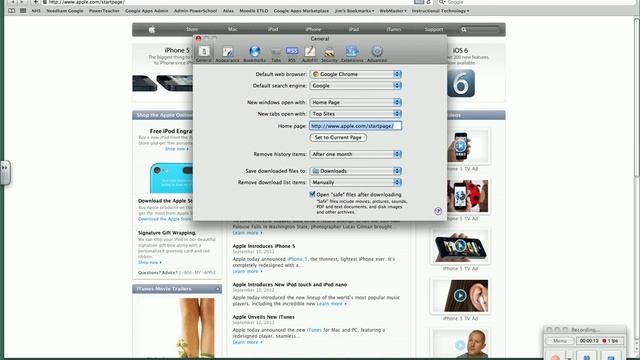Open the Advanced preferences pane

coord(377,53)
